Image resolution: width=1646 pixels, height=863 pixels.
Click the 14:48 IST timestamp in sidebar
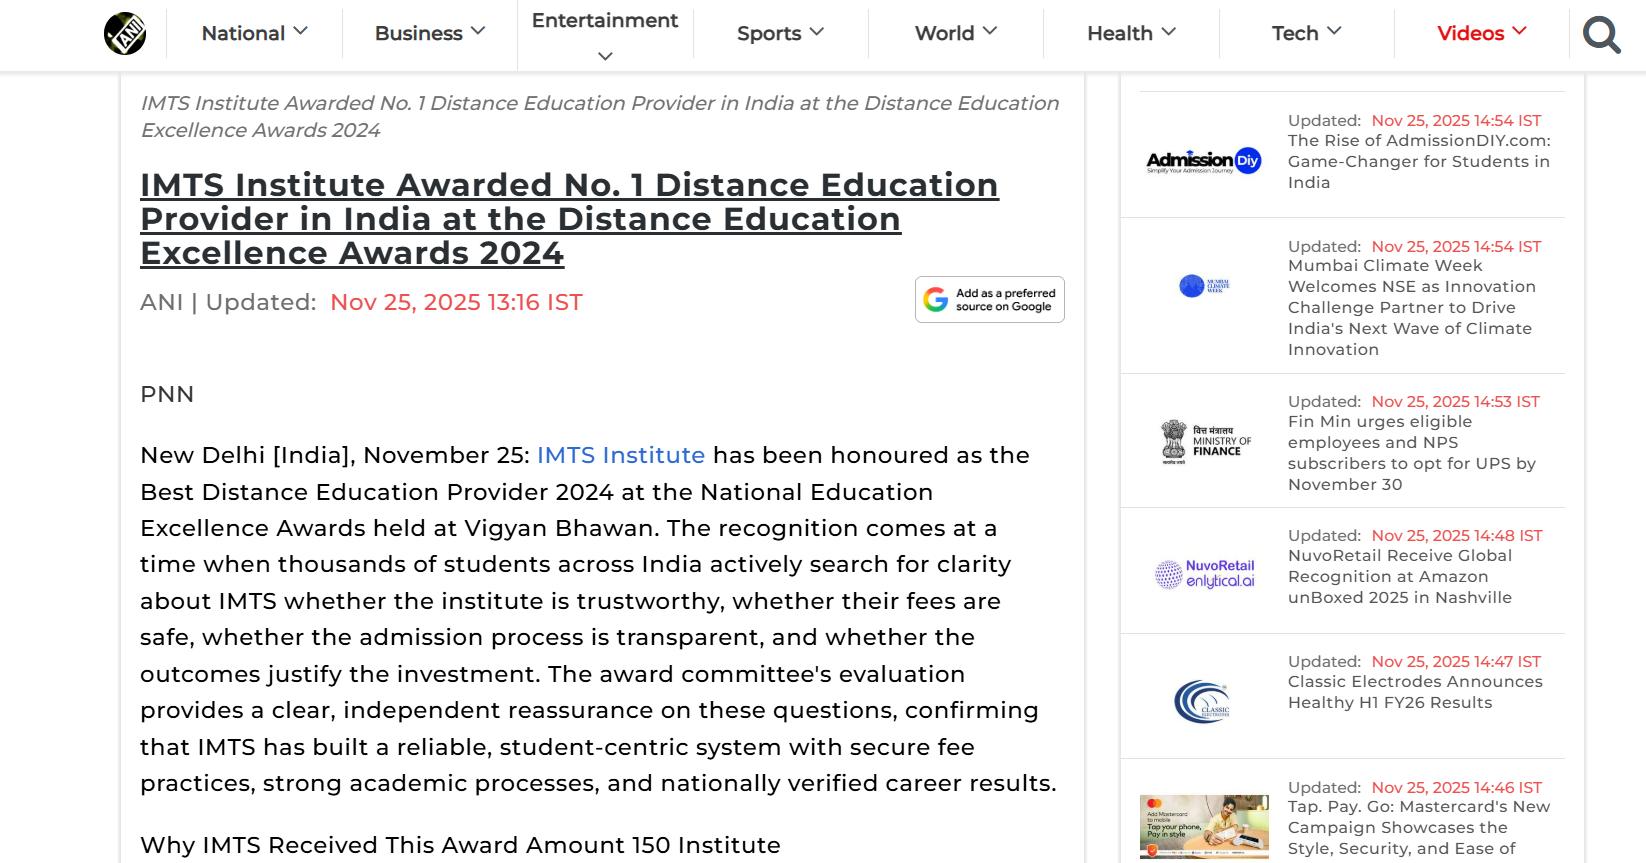coord(1457,535)
